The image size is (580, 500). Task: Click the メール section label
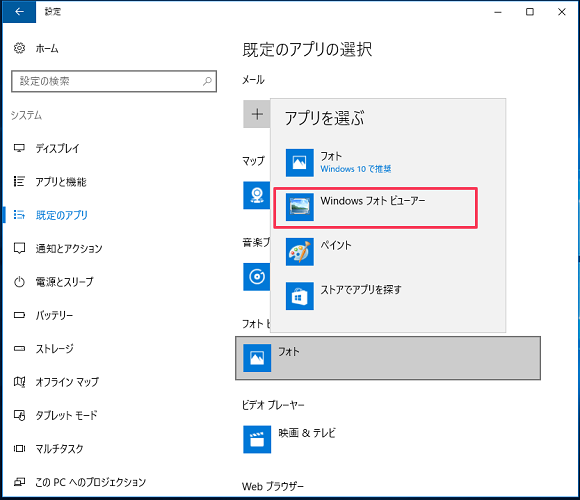253,80
